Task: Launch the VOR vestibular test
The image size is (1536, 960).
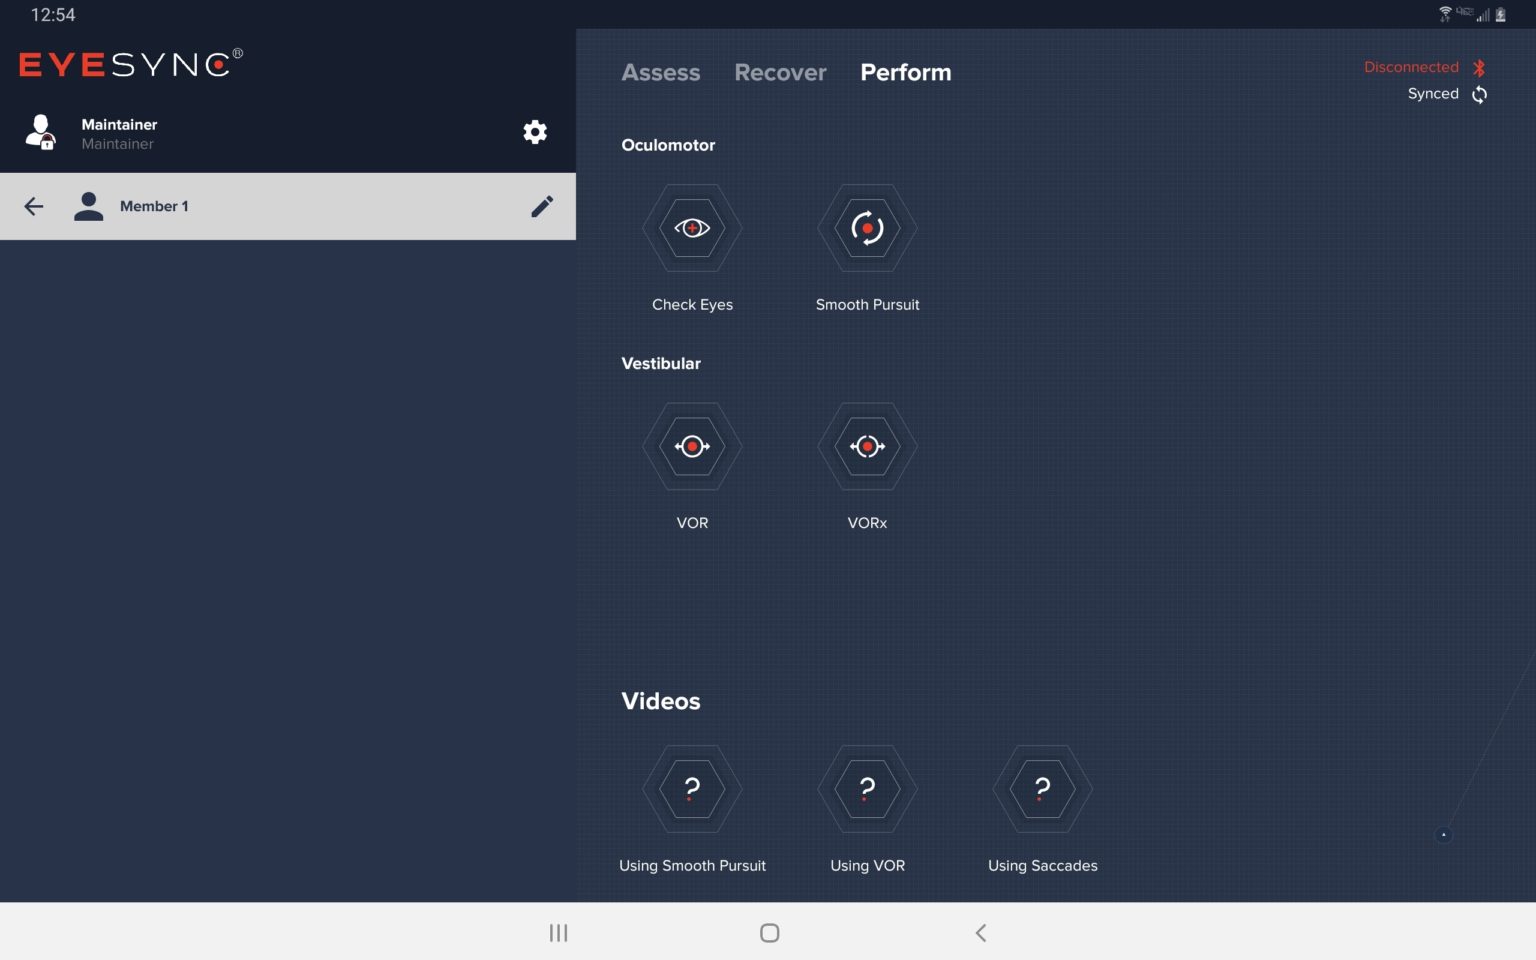Action: click(x=691, y=447)
